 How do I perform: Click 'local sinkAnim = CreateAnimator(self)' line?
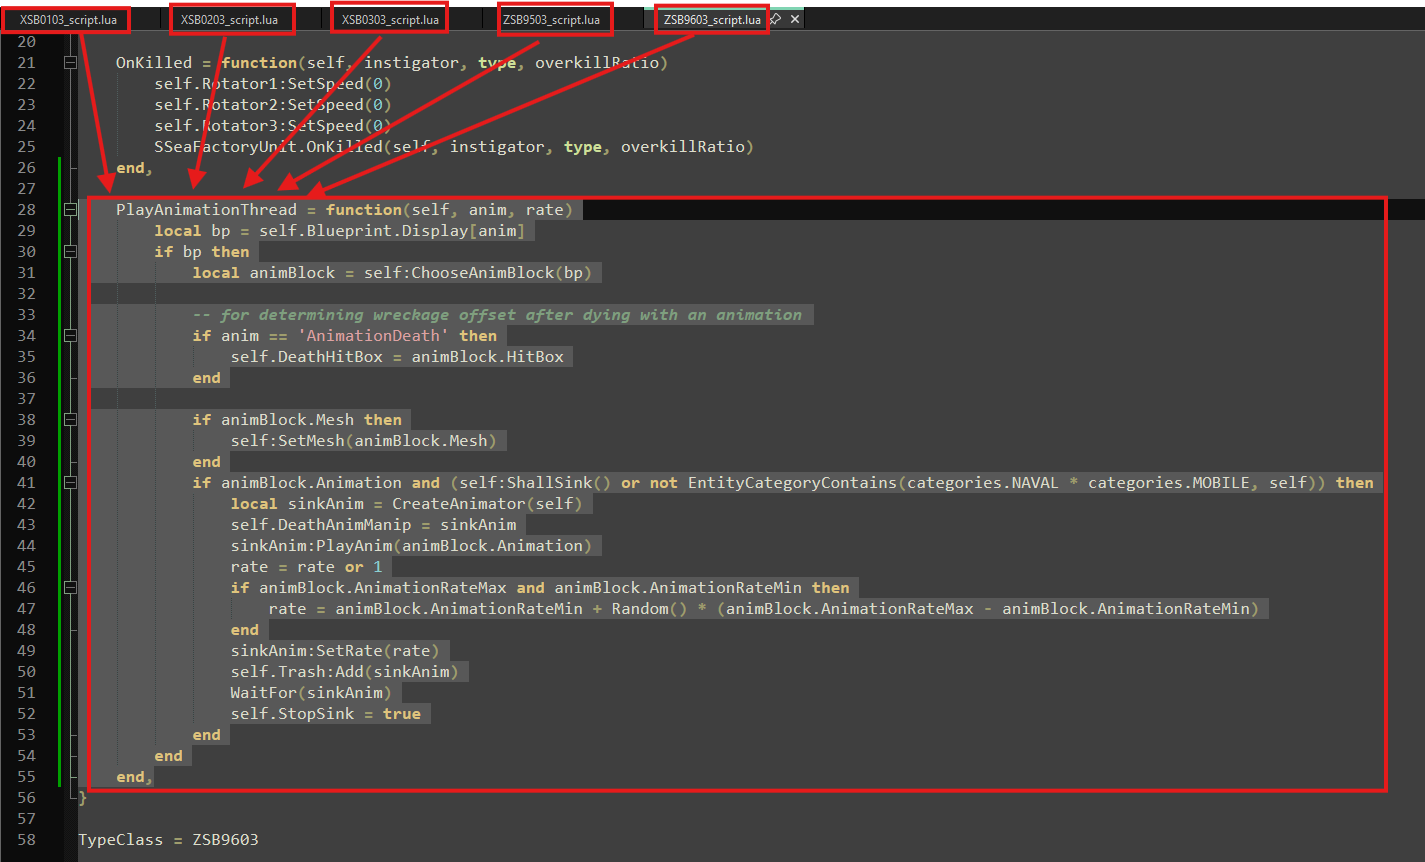[407, 504]
